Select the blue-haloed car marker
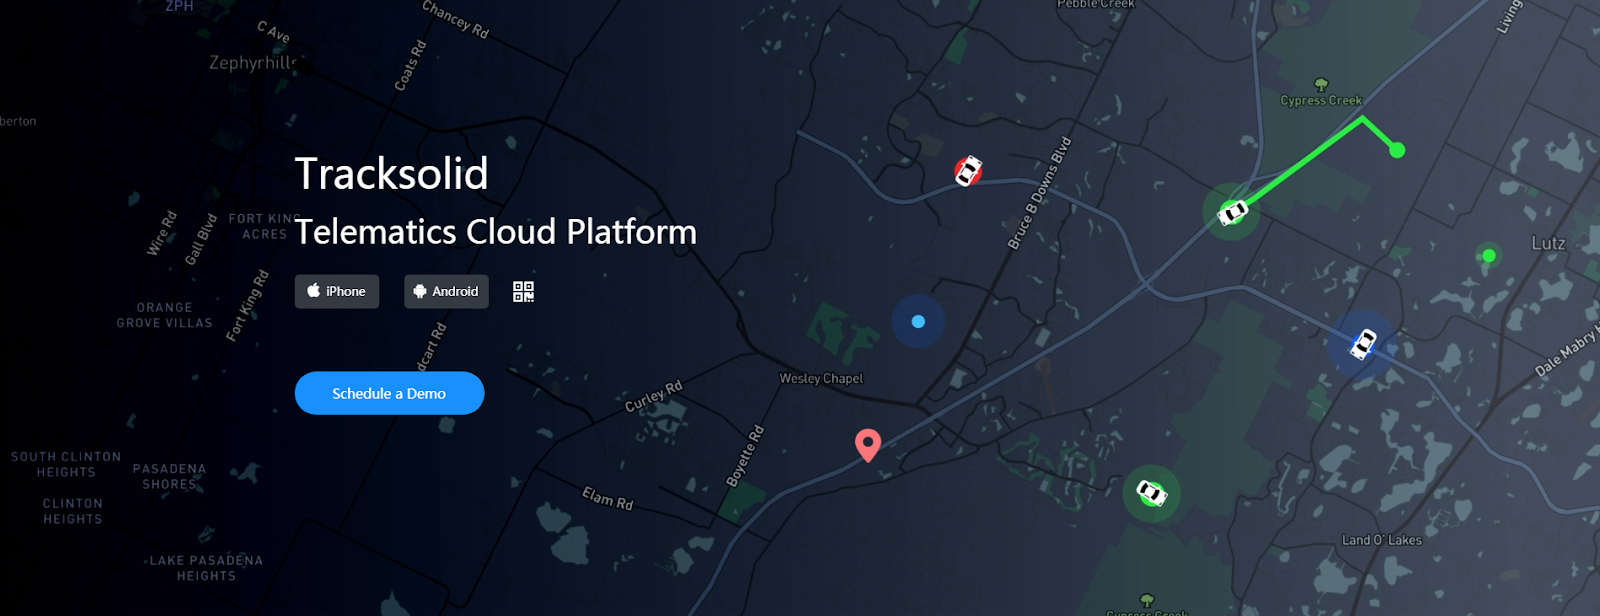The width and height of the screenshot is (1600, 616). pos(1362,344)
